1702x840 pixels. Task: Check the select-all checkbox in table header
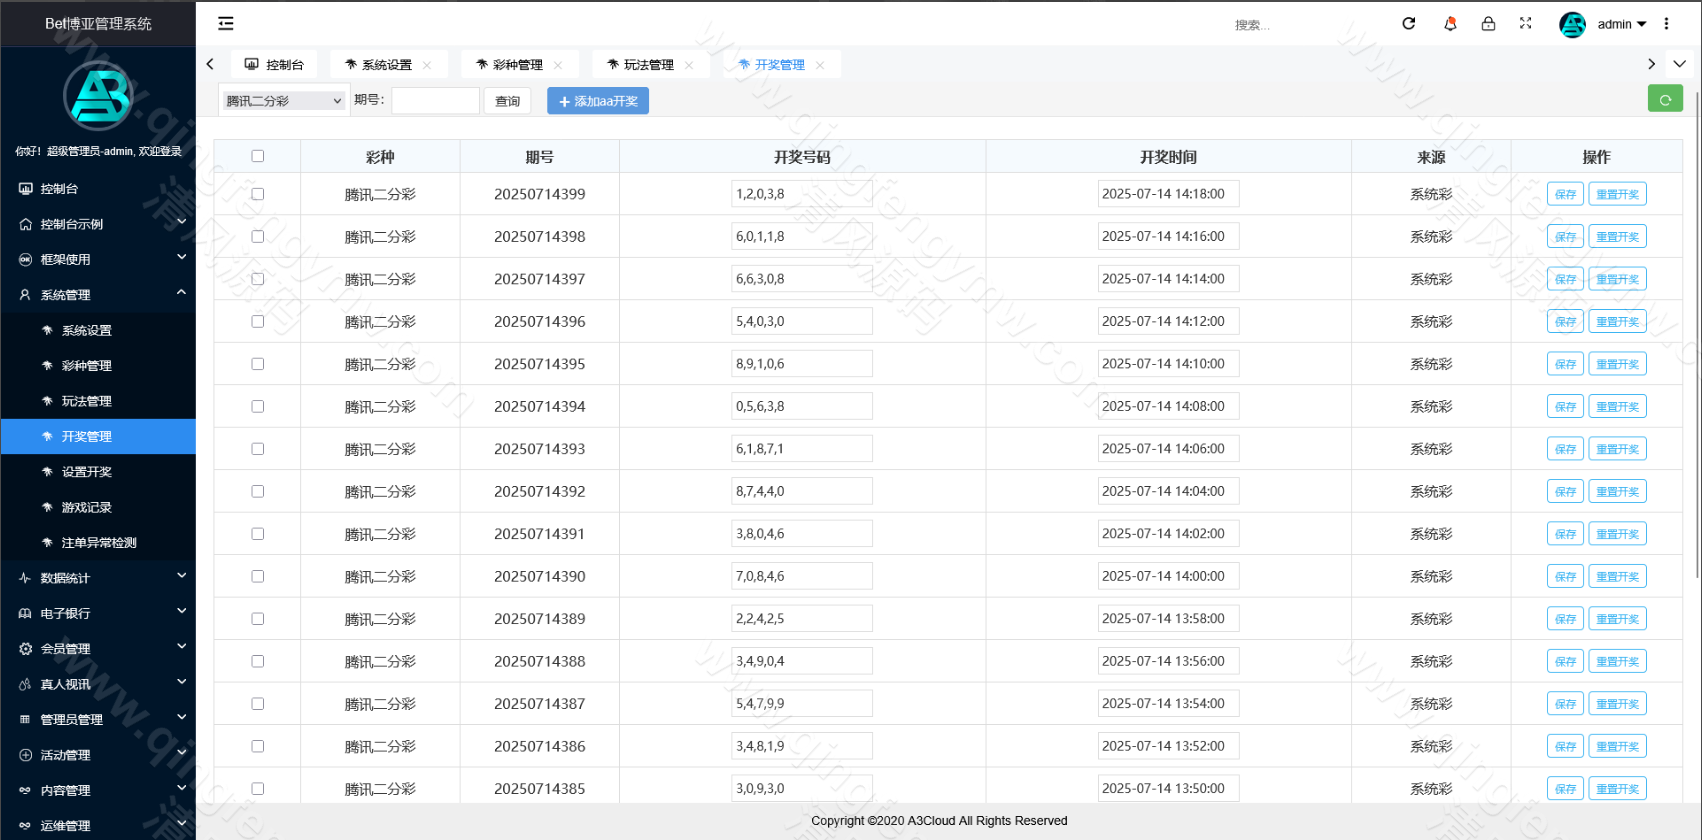(x=258, y=156)
